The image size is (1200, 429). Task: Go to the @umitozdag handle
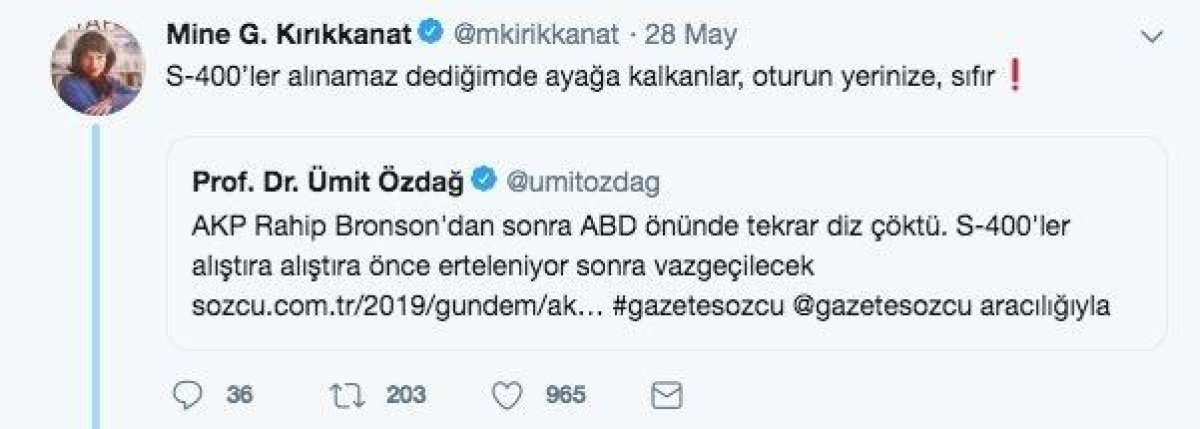584,180
